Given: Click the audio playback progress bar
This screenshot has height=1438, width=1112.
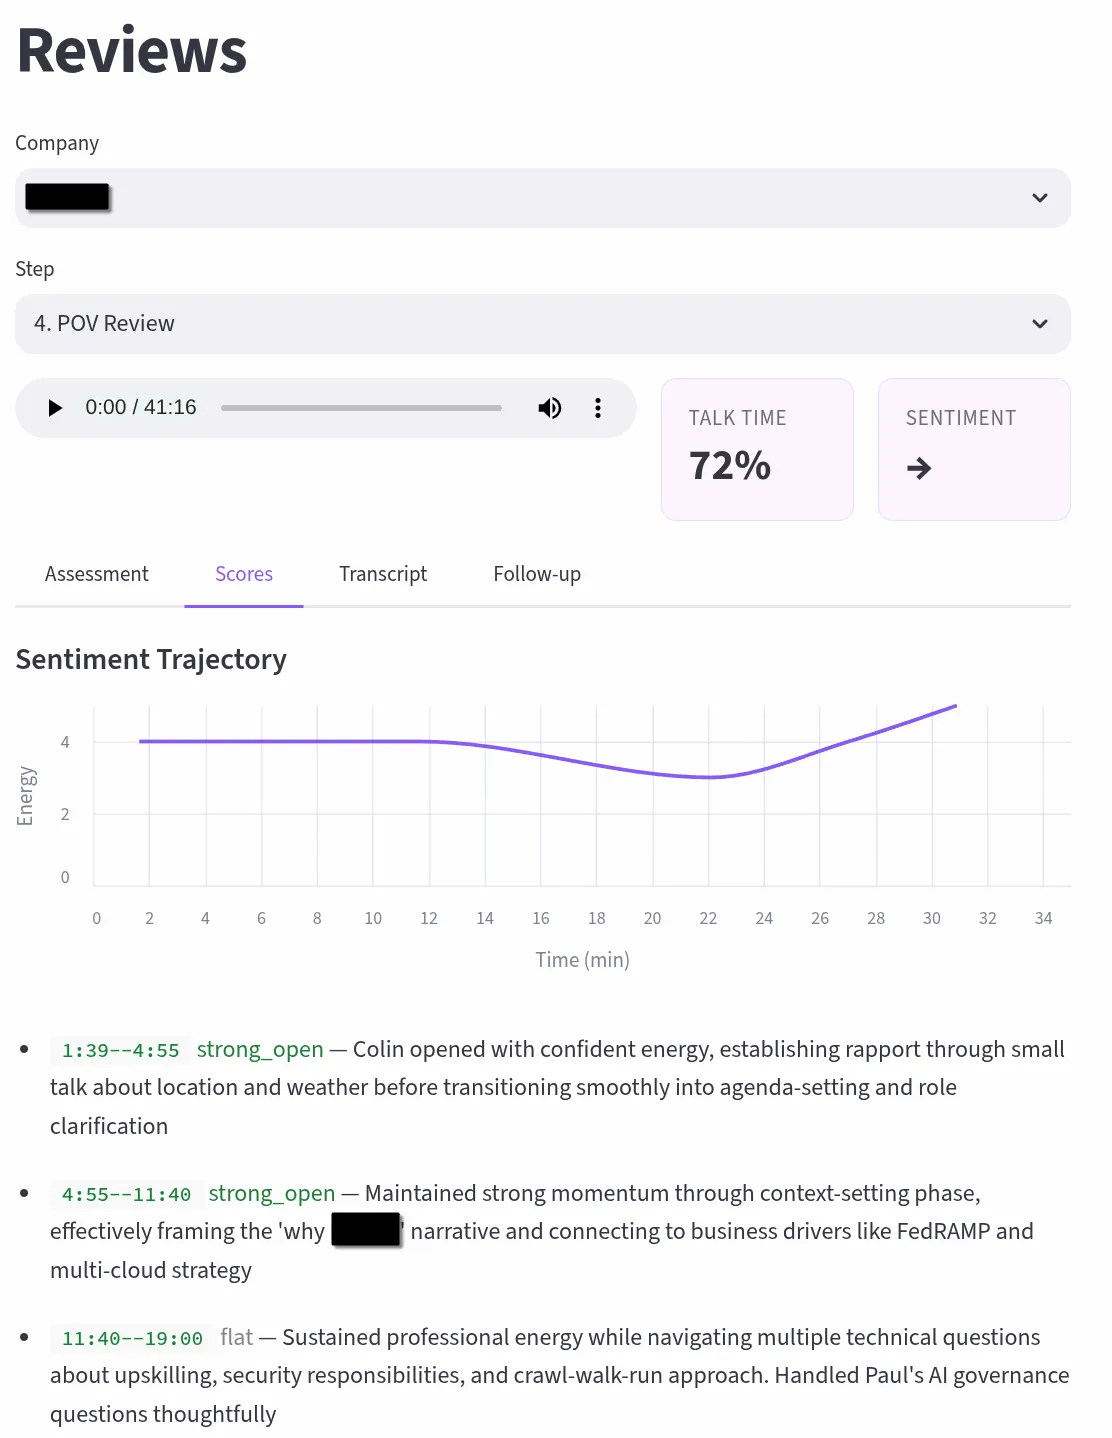Looking at the screenshot, I should (x=361, y=407).
